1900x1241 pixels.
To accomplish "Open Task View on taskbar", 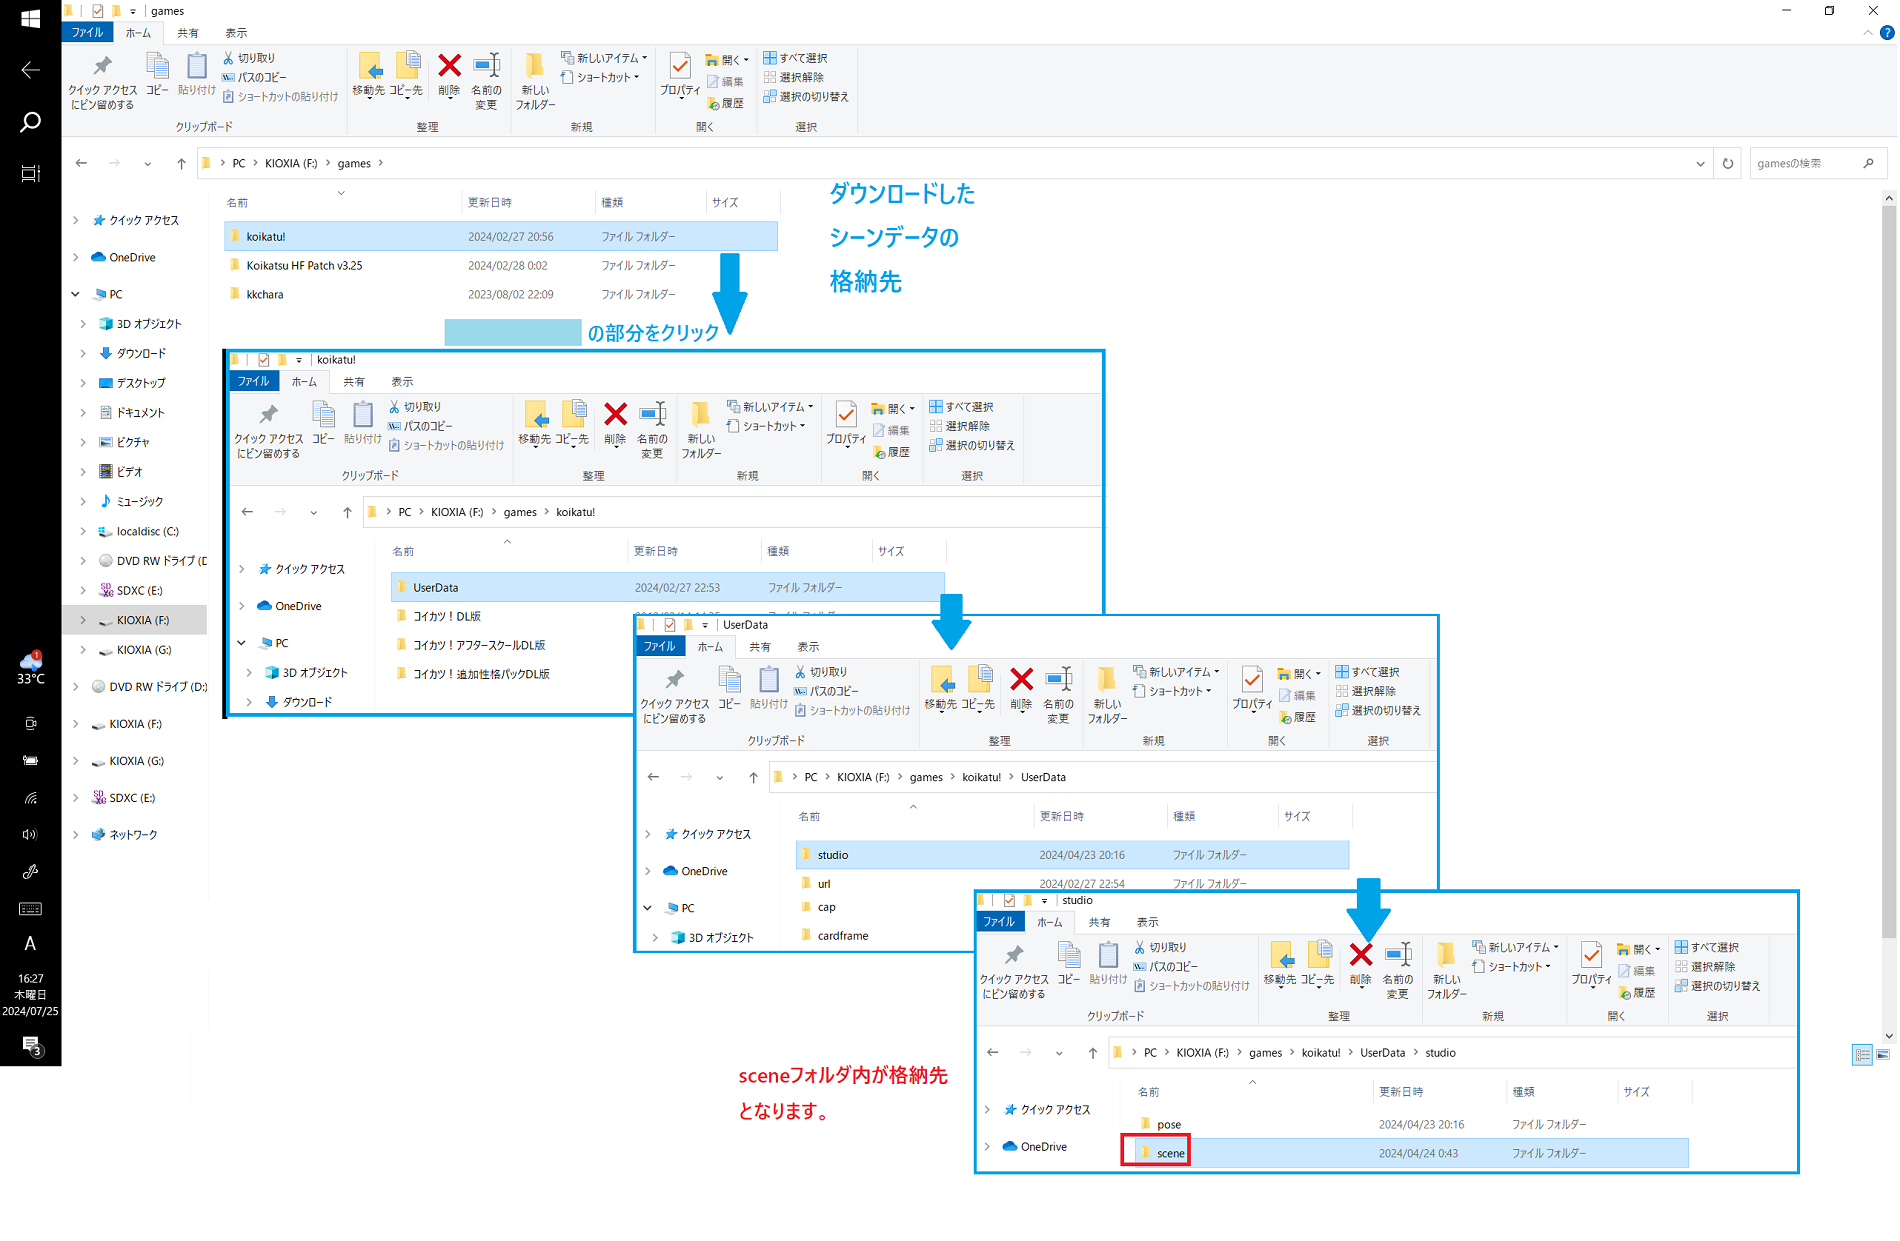I will pyautogui.click(x=30, y=173).
